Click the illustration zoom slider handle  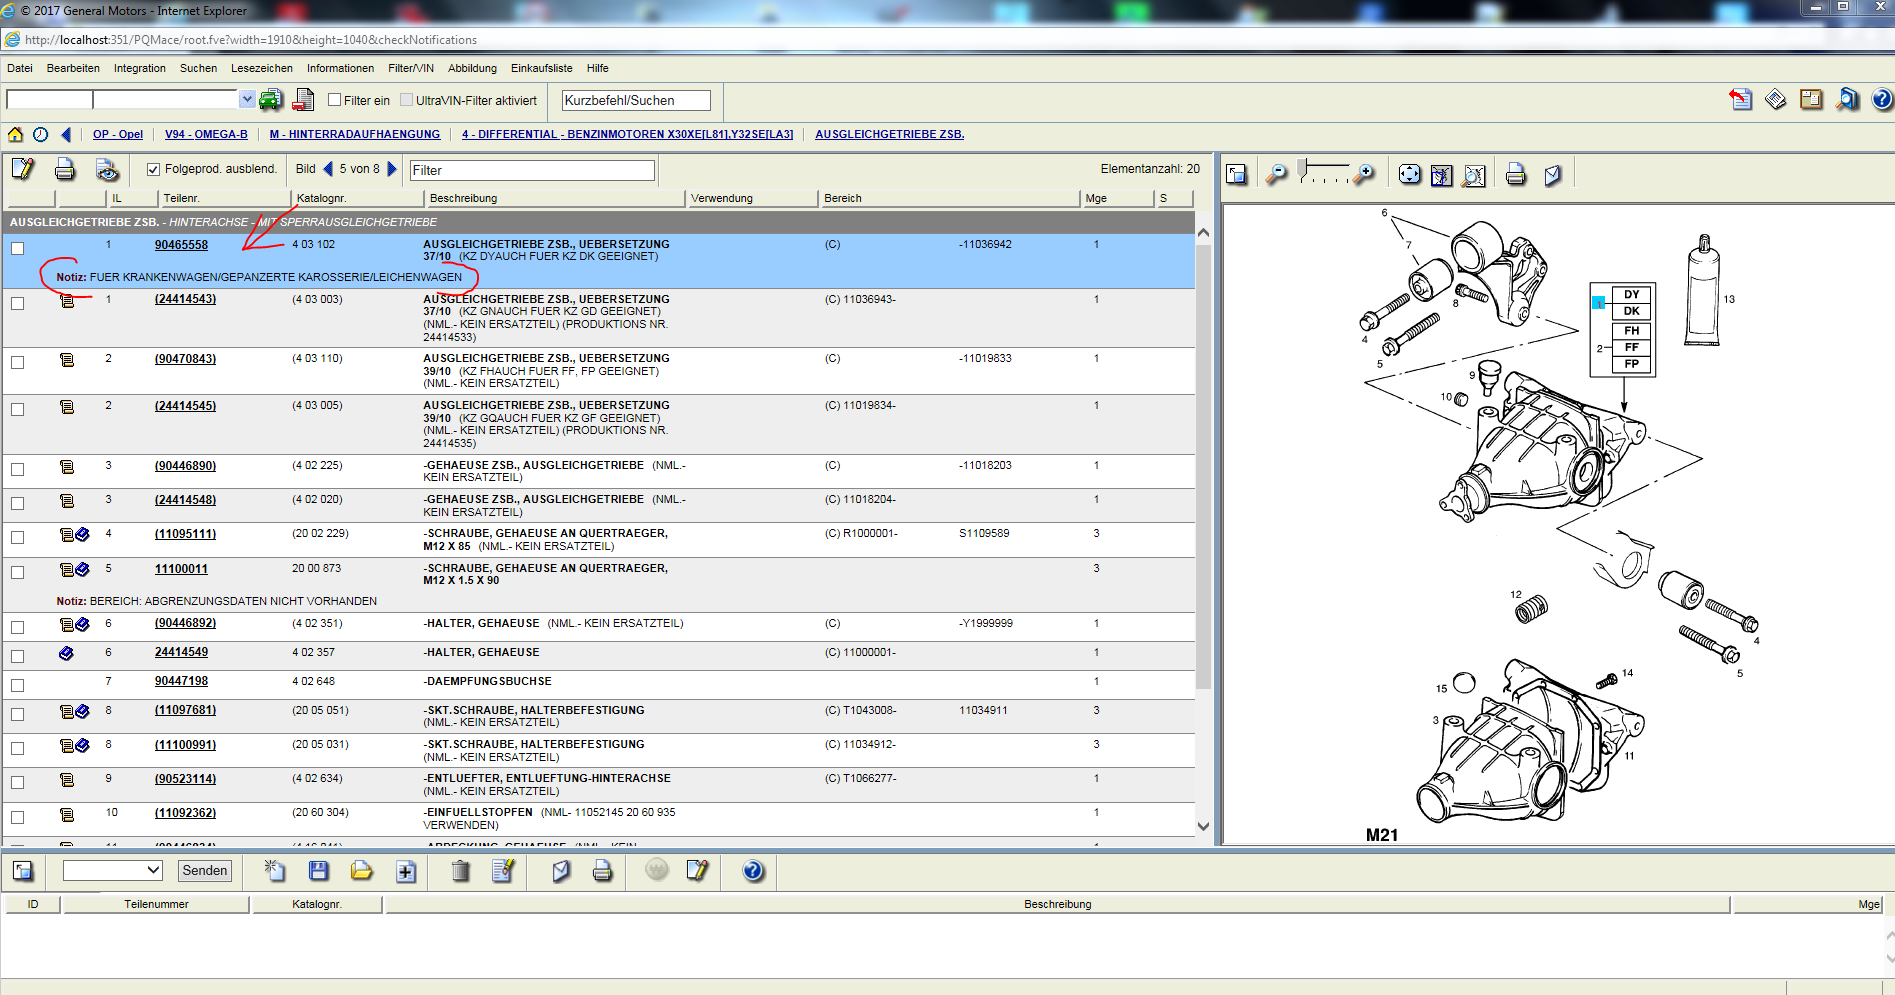[x=1302, y=168]
